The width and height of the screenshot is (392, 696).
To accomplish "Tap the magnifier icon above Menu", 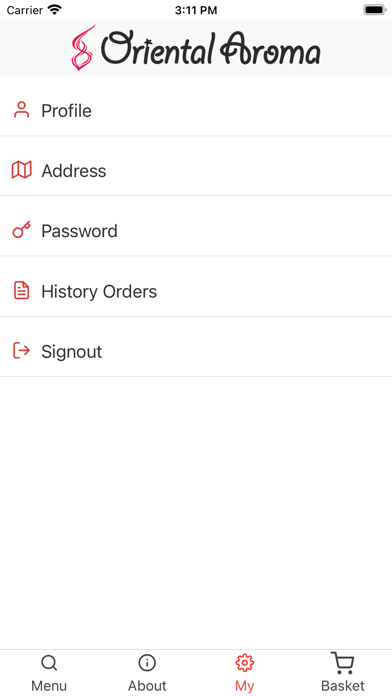I will pos(49,663).
